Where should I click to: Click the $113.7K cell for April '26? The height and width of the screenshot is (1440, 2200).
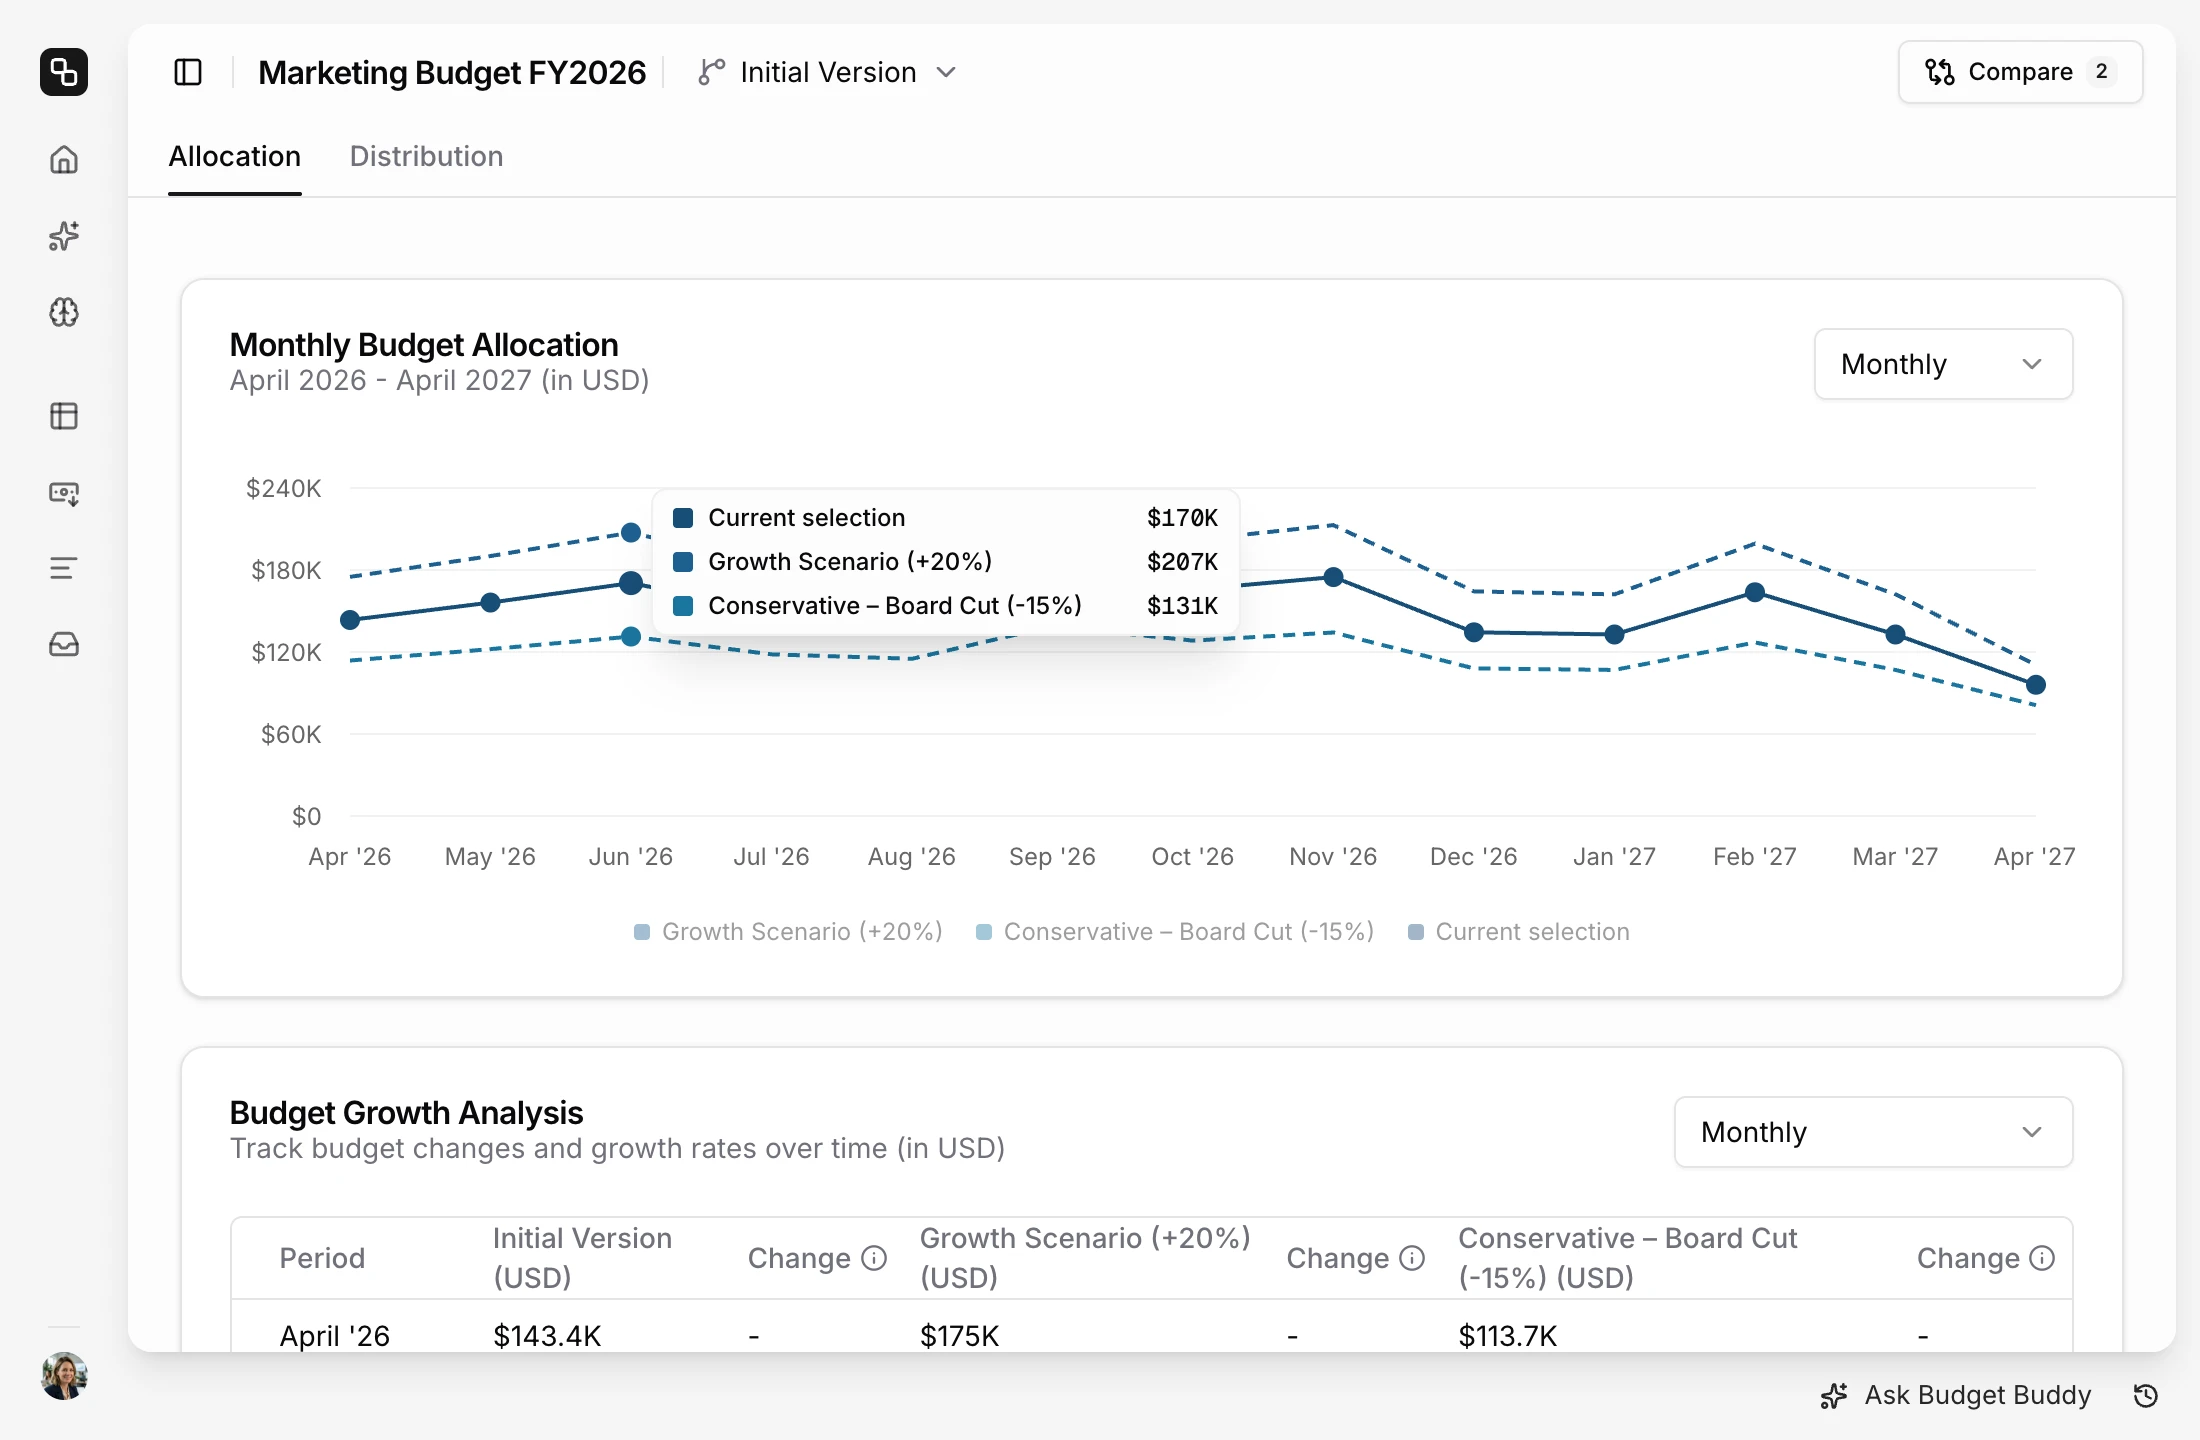coord(1508,1336)
